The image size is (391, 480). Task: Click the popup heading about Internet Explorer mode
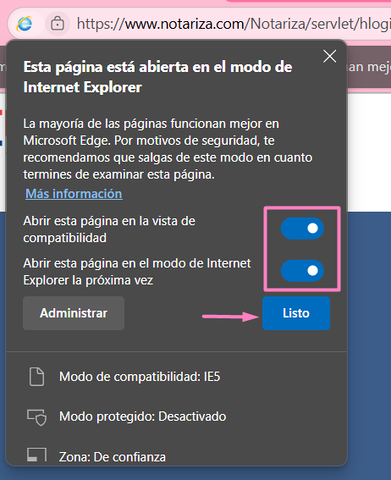tap(158, 77)
